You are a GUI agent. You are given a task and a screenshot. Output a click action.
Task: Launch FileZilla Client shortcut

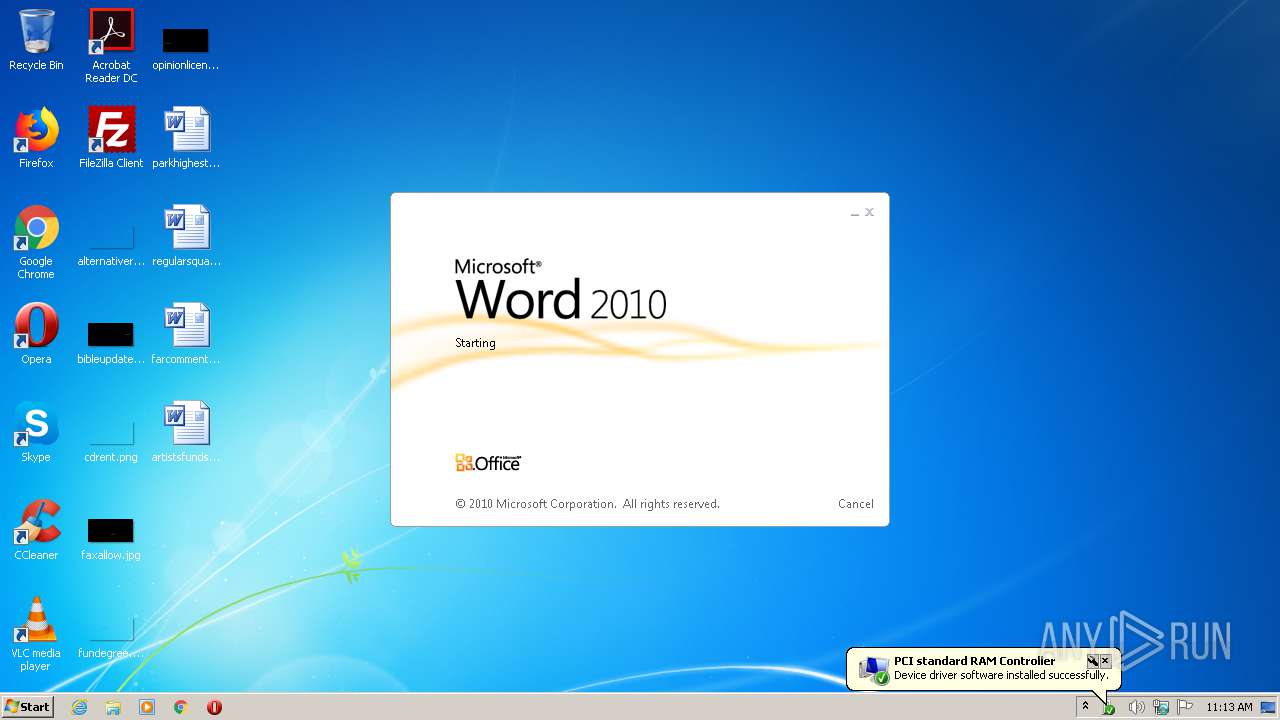coord(111,138)
